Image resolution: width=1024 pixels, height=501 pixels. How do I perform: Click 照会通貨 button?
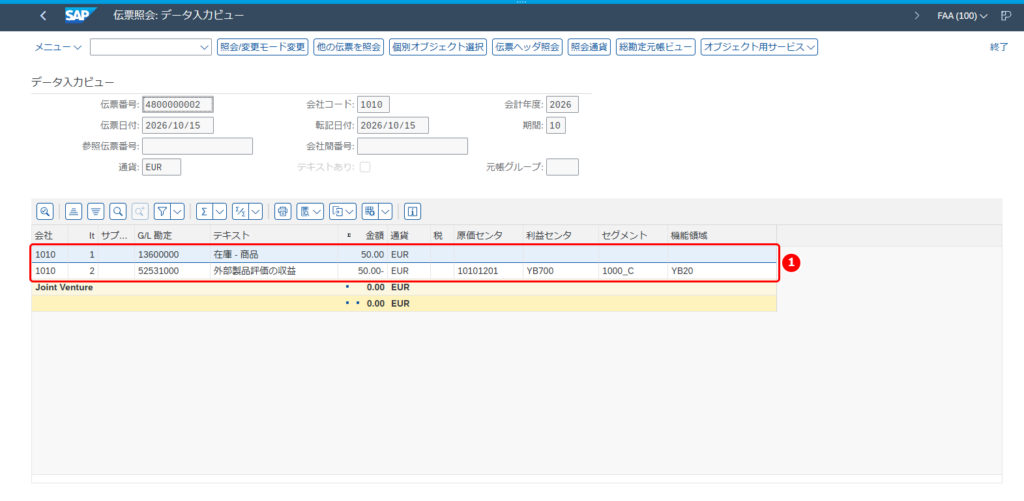589,47
